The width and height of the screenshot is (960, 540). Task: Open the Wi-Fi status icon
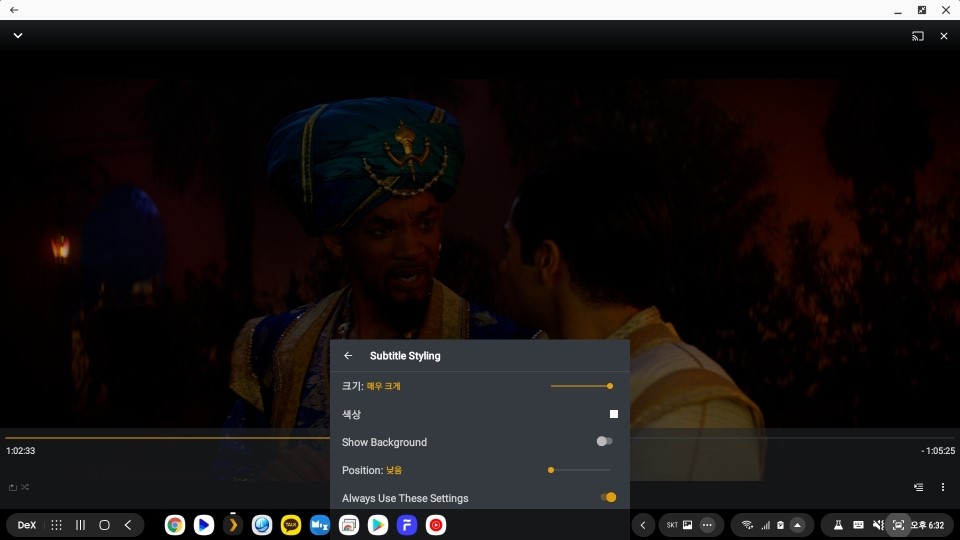coord(747,525)
